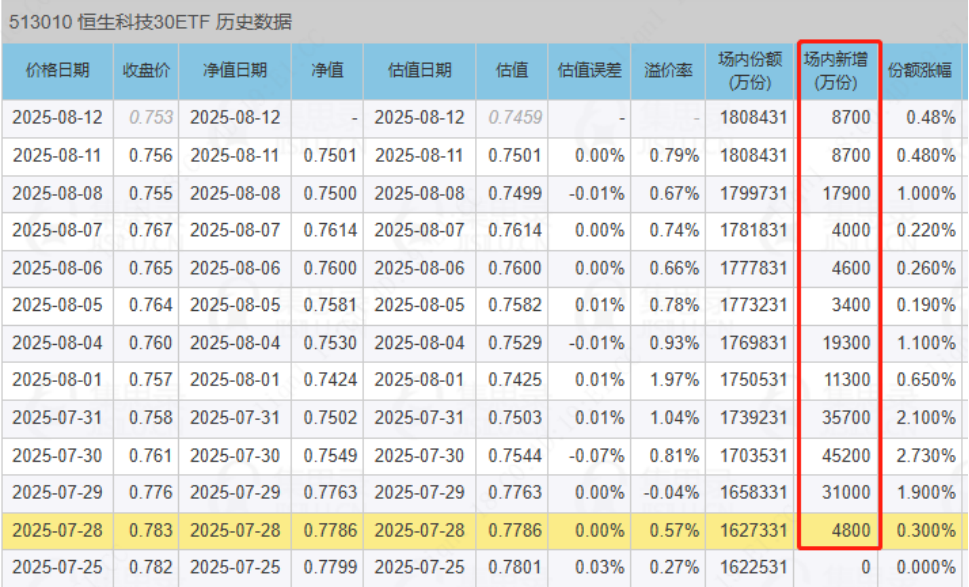
Task: Click share growth 0.48% in top row
Action: click(x=931, y=117)
